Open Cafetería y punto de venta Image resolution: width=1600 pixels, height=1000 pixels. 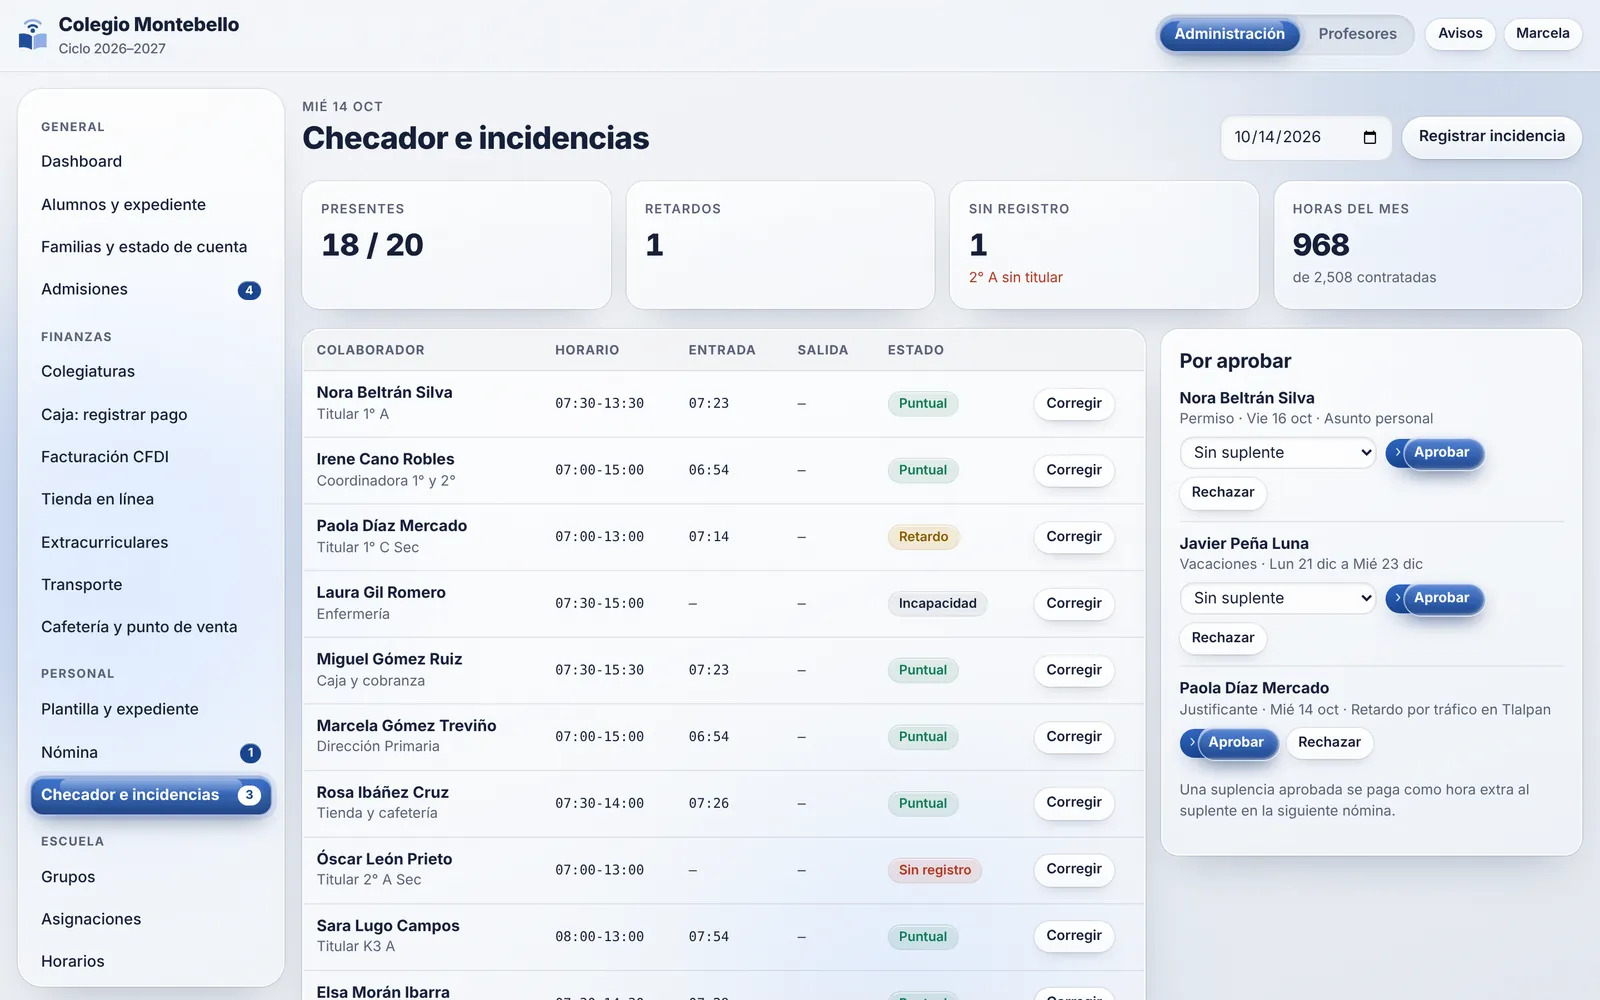[151, 627]
